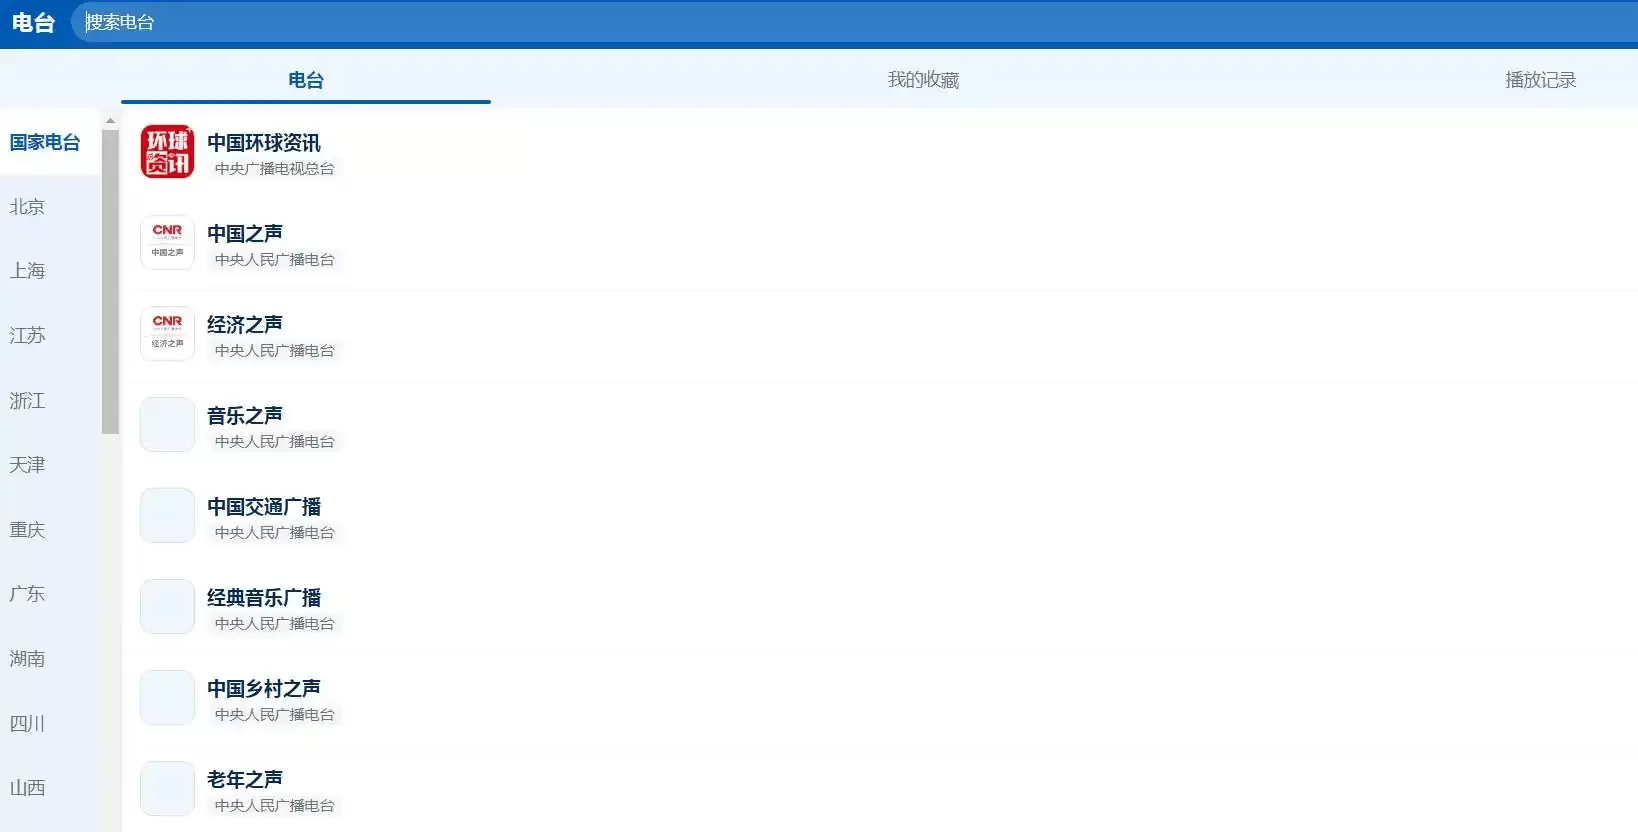1638x832 pixels.
Task: Select the 中国交通广播 station thumbnail
Action: coord(167,516)
